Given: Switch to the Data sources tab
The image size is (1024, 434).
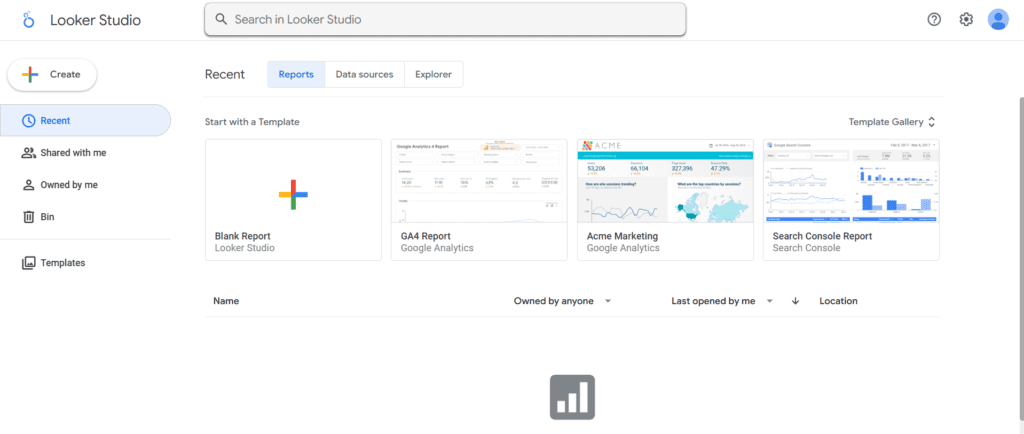Looking at the screenshot, I should click(364, 74).
